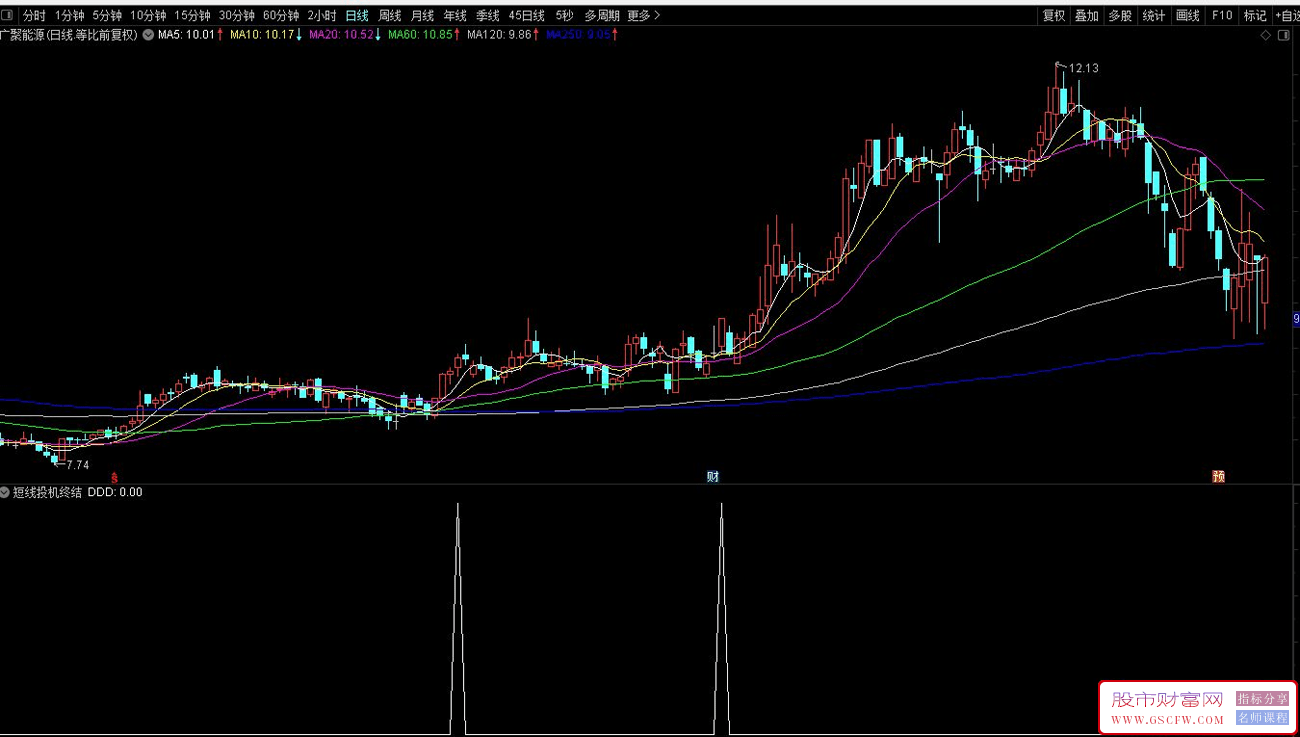The image size is (1300, 737).
Task: Click the 广聚能源 chart title text
Action: (x=69, y=35)
